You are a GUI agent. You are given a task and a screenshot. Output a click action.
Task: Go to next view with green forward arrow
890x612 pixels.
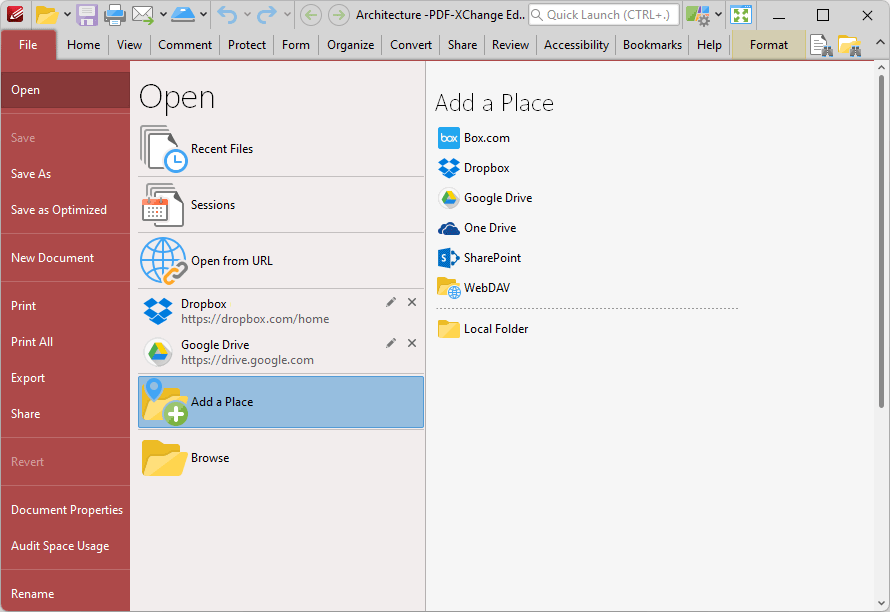click(339, 15)
